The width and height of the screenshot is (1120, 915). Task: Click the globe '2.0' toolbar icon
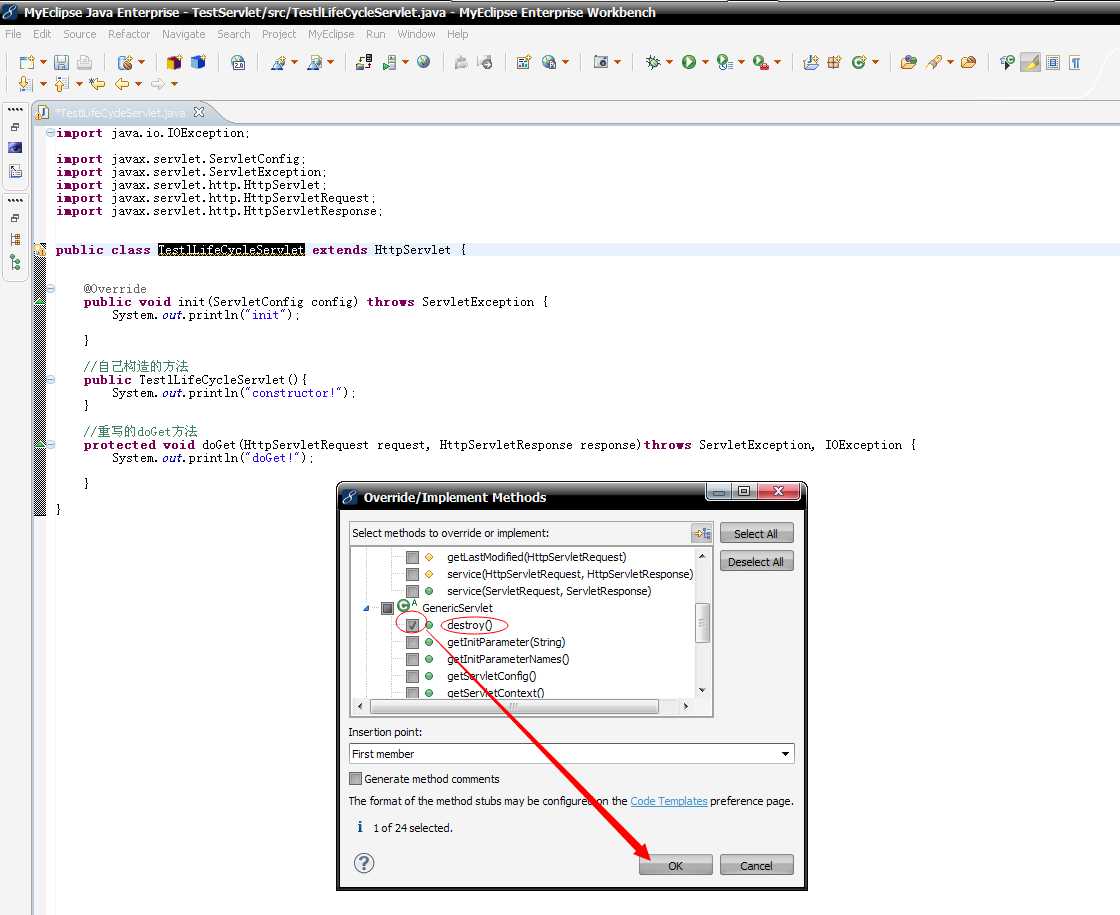point(238,63)
